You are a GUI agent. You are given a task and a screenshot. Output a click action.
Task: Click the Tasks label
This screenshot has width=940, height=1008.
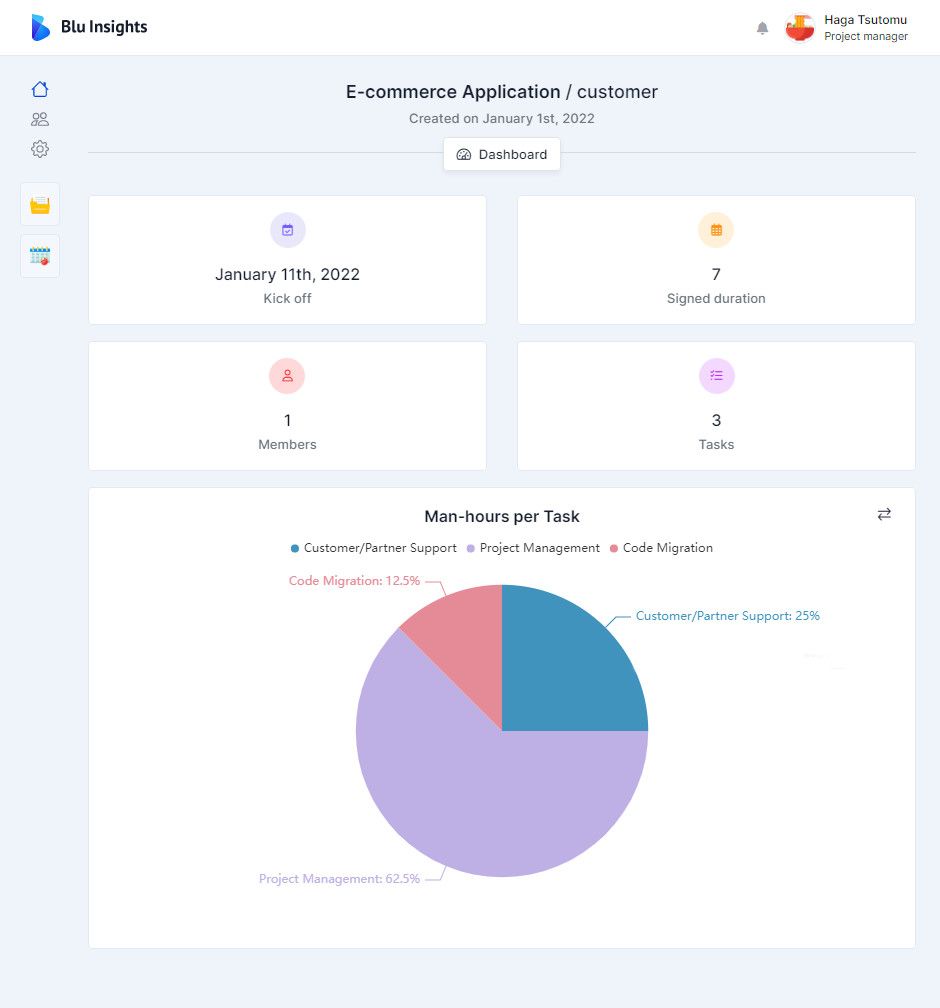pyautogui.click(x=716, y=445)
